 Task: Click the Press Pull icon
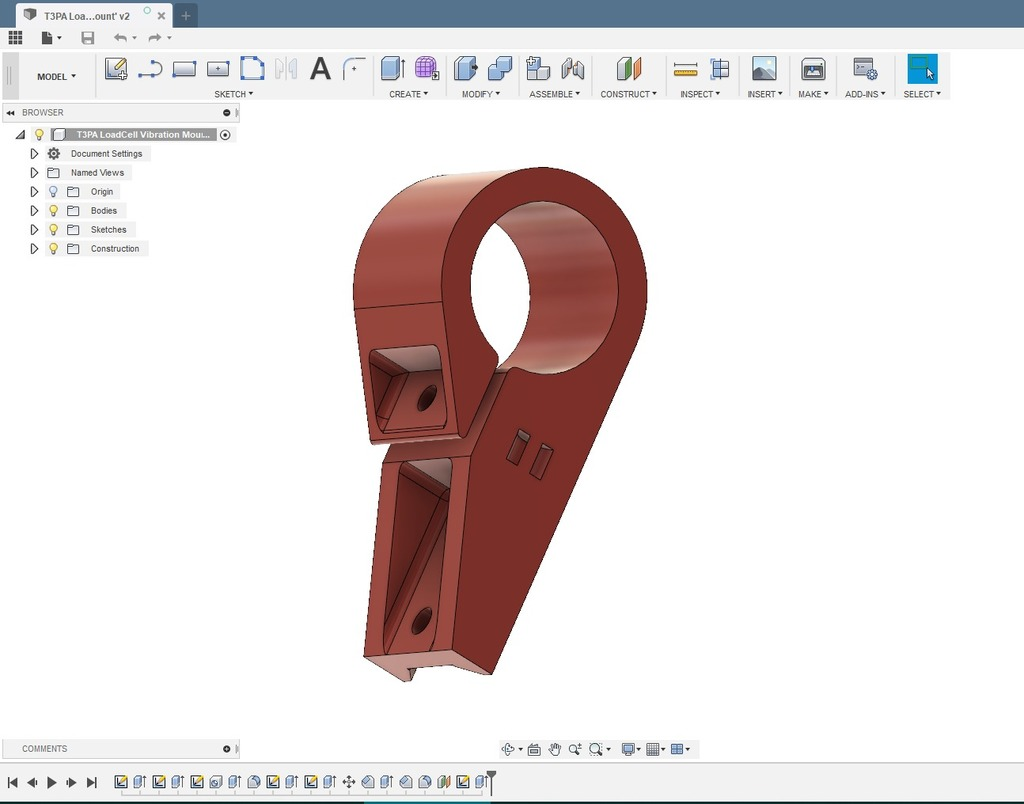465,69
